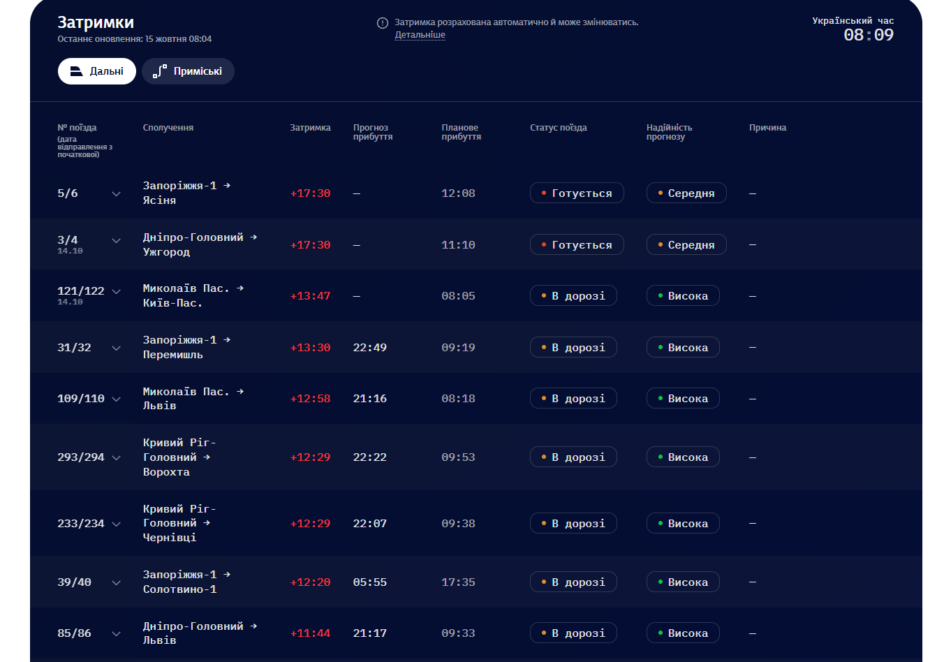
Task: Expand train 233/234 row chevron
Action: pos(116,524)
